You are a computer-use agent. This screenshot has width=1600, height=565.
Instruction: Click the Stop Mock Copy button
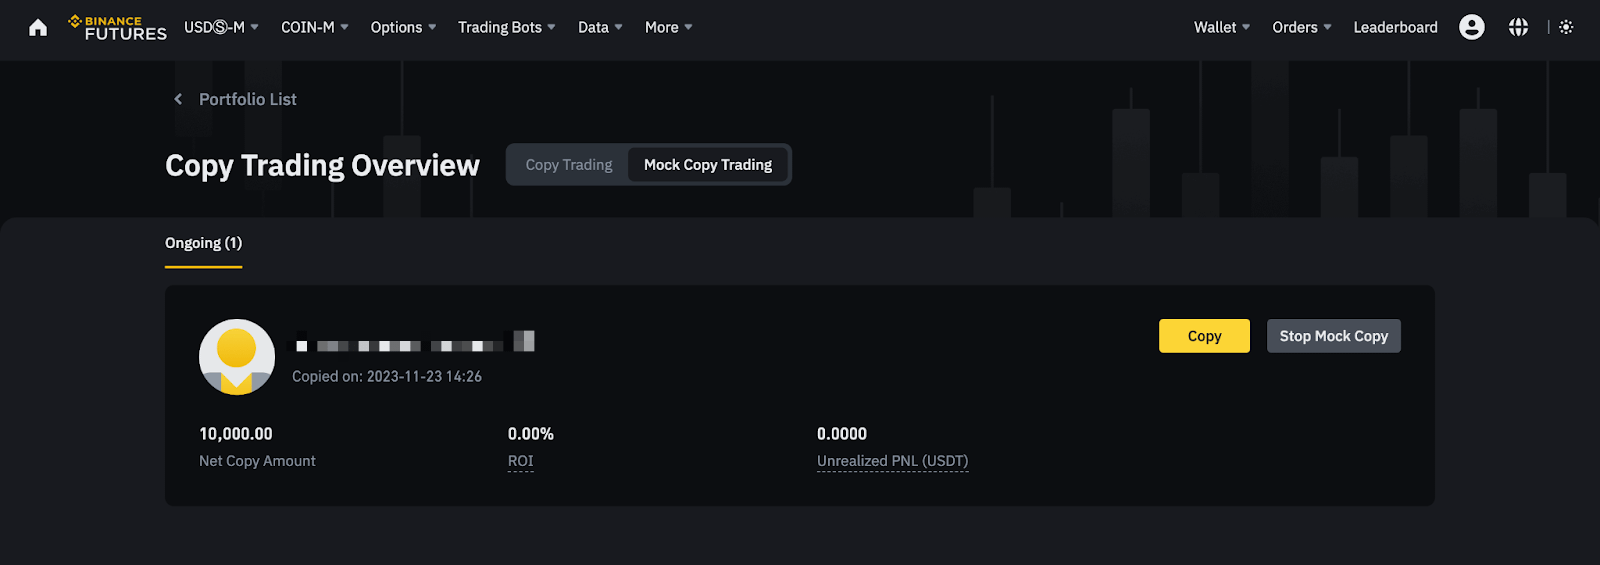1334,336
